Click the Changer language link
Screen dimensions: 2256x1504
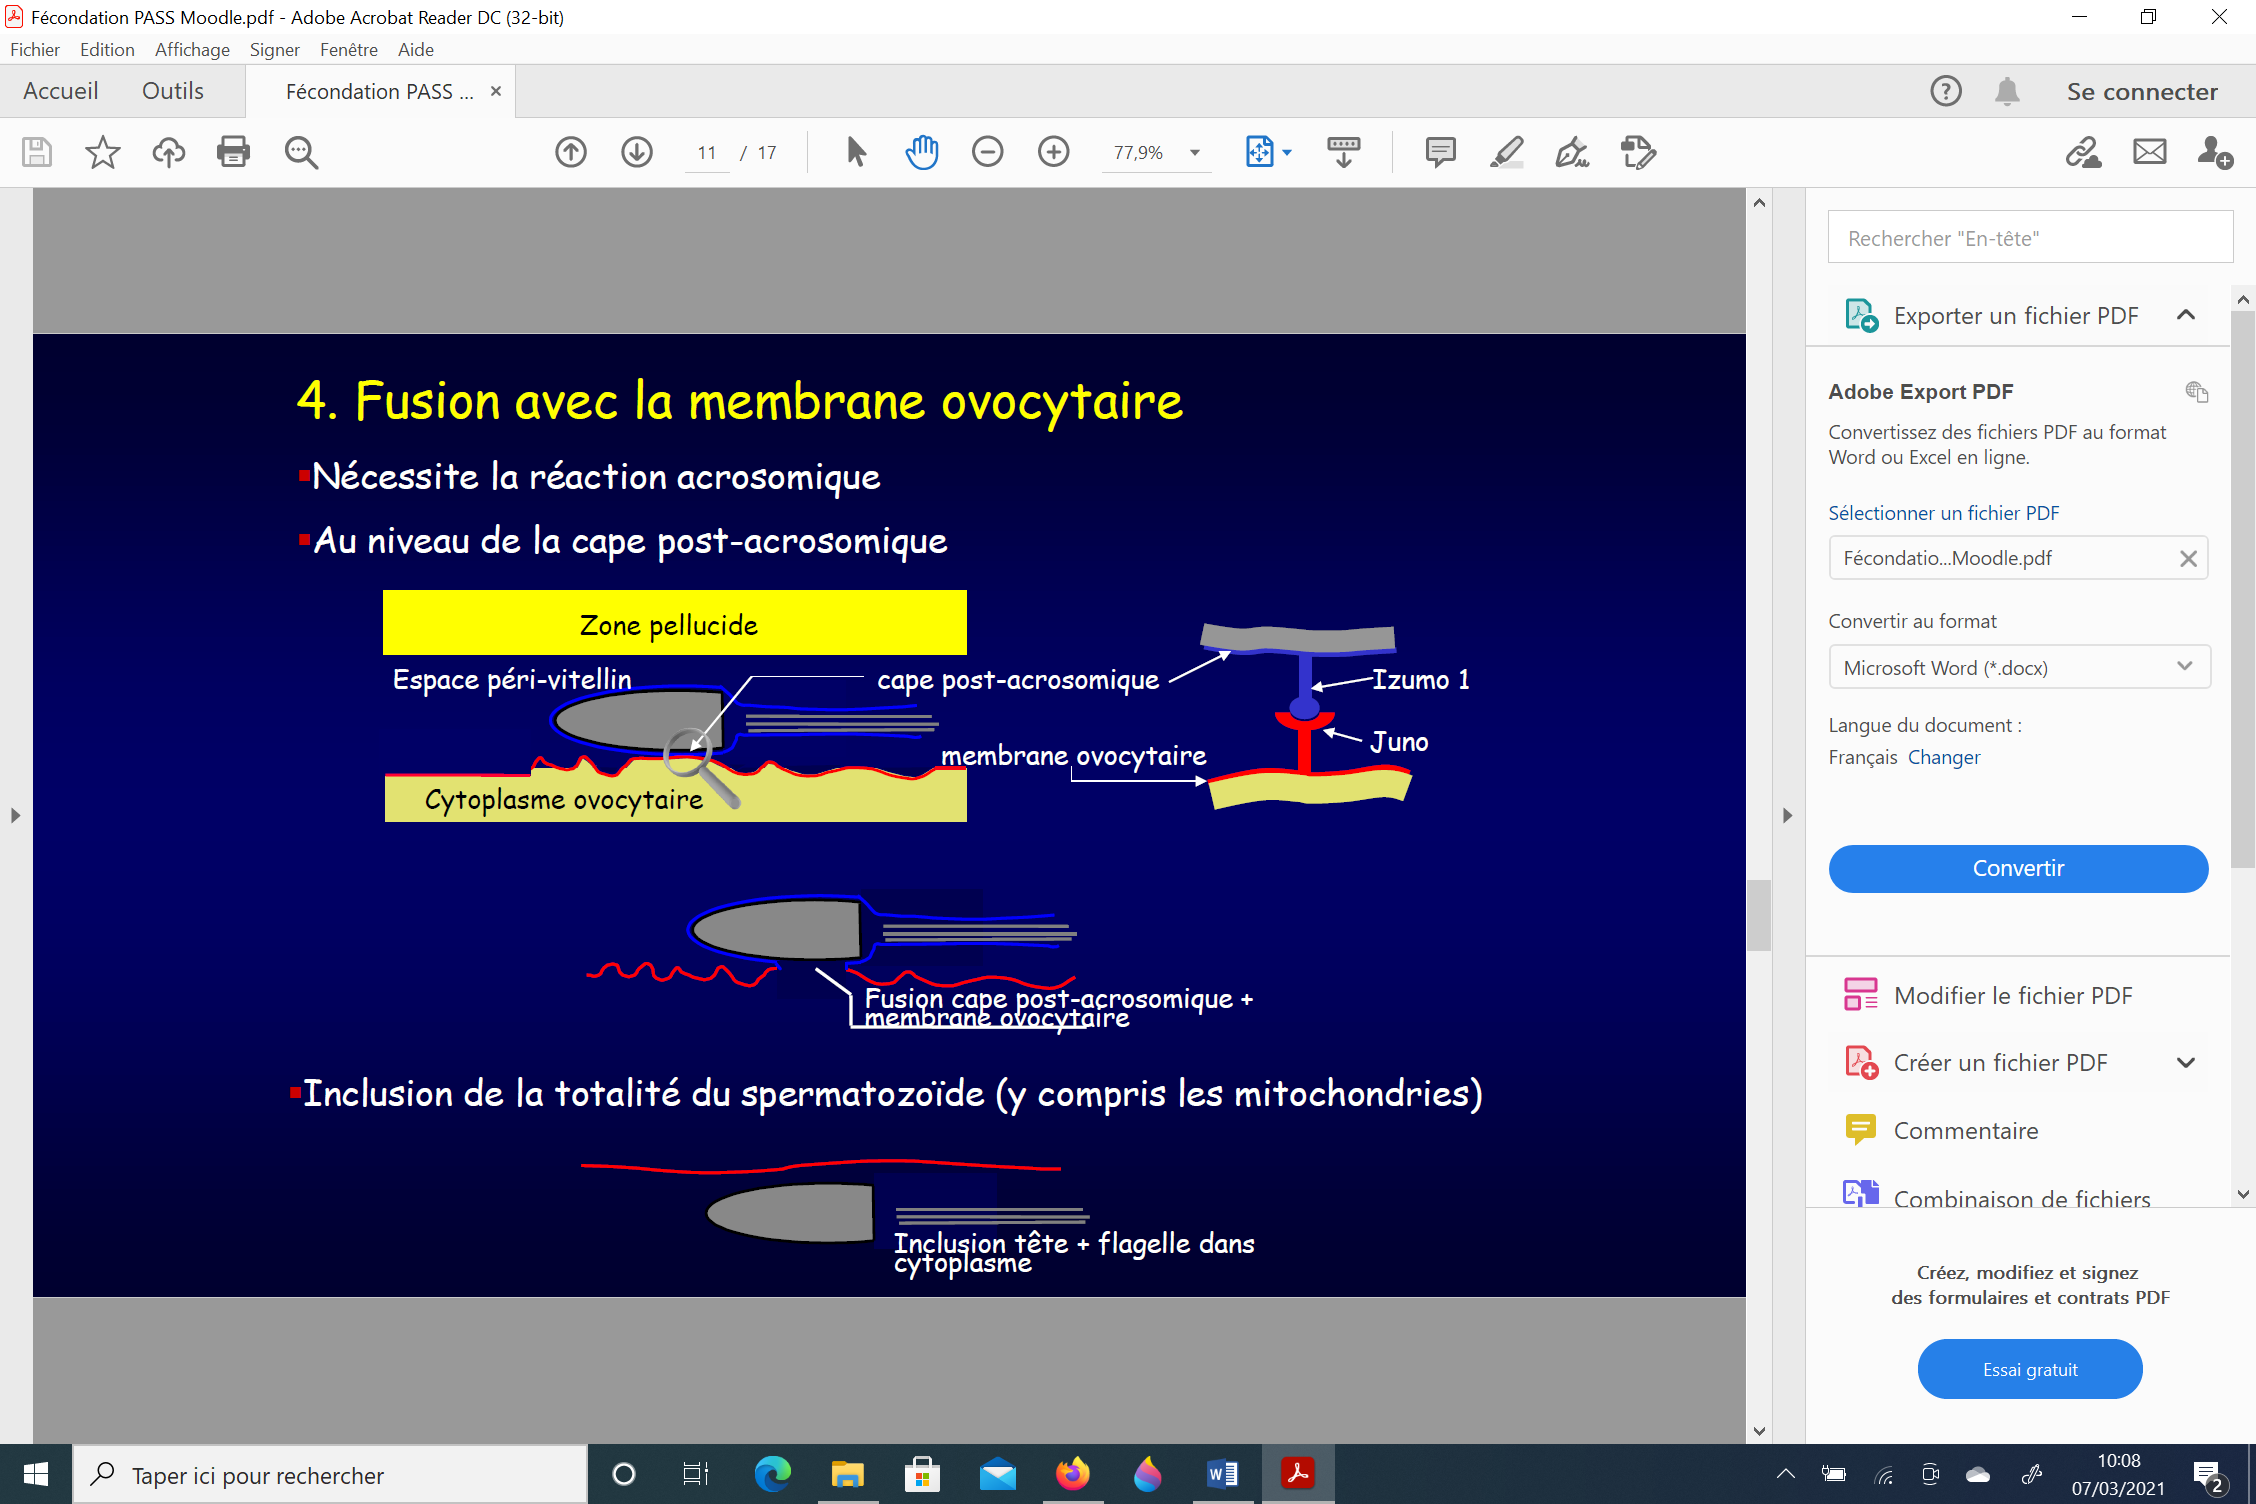tap(1943, 757)
